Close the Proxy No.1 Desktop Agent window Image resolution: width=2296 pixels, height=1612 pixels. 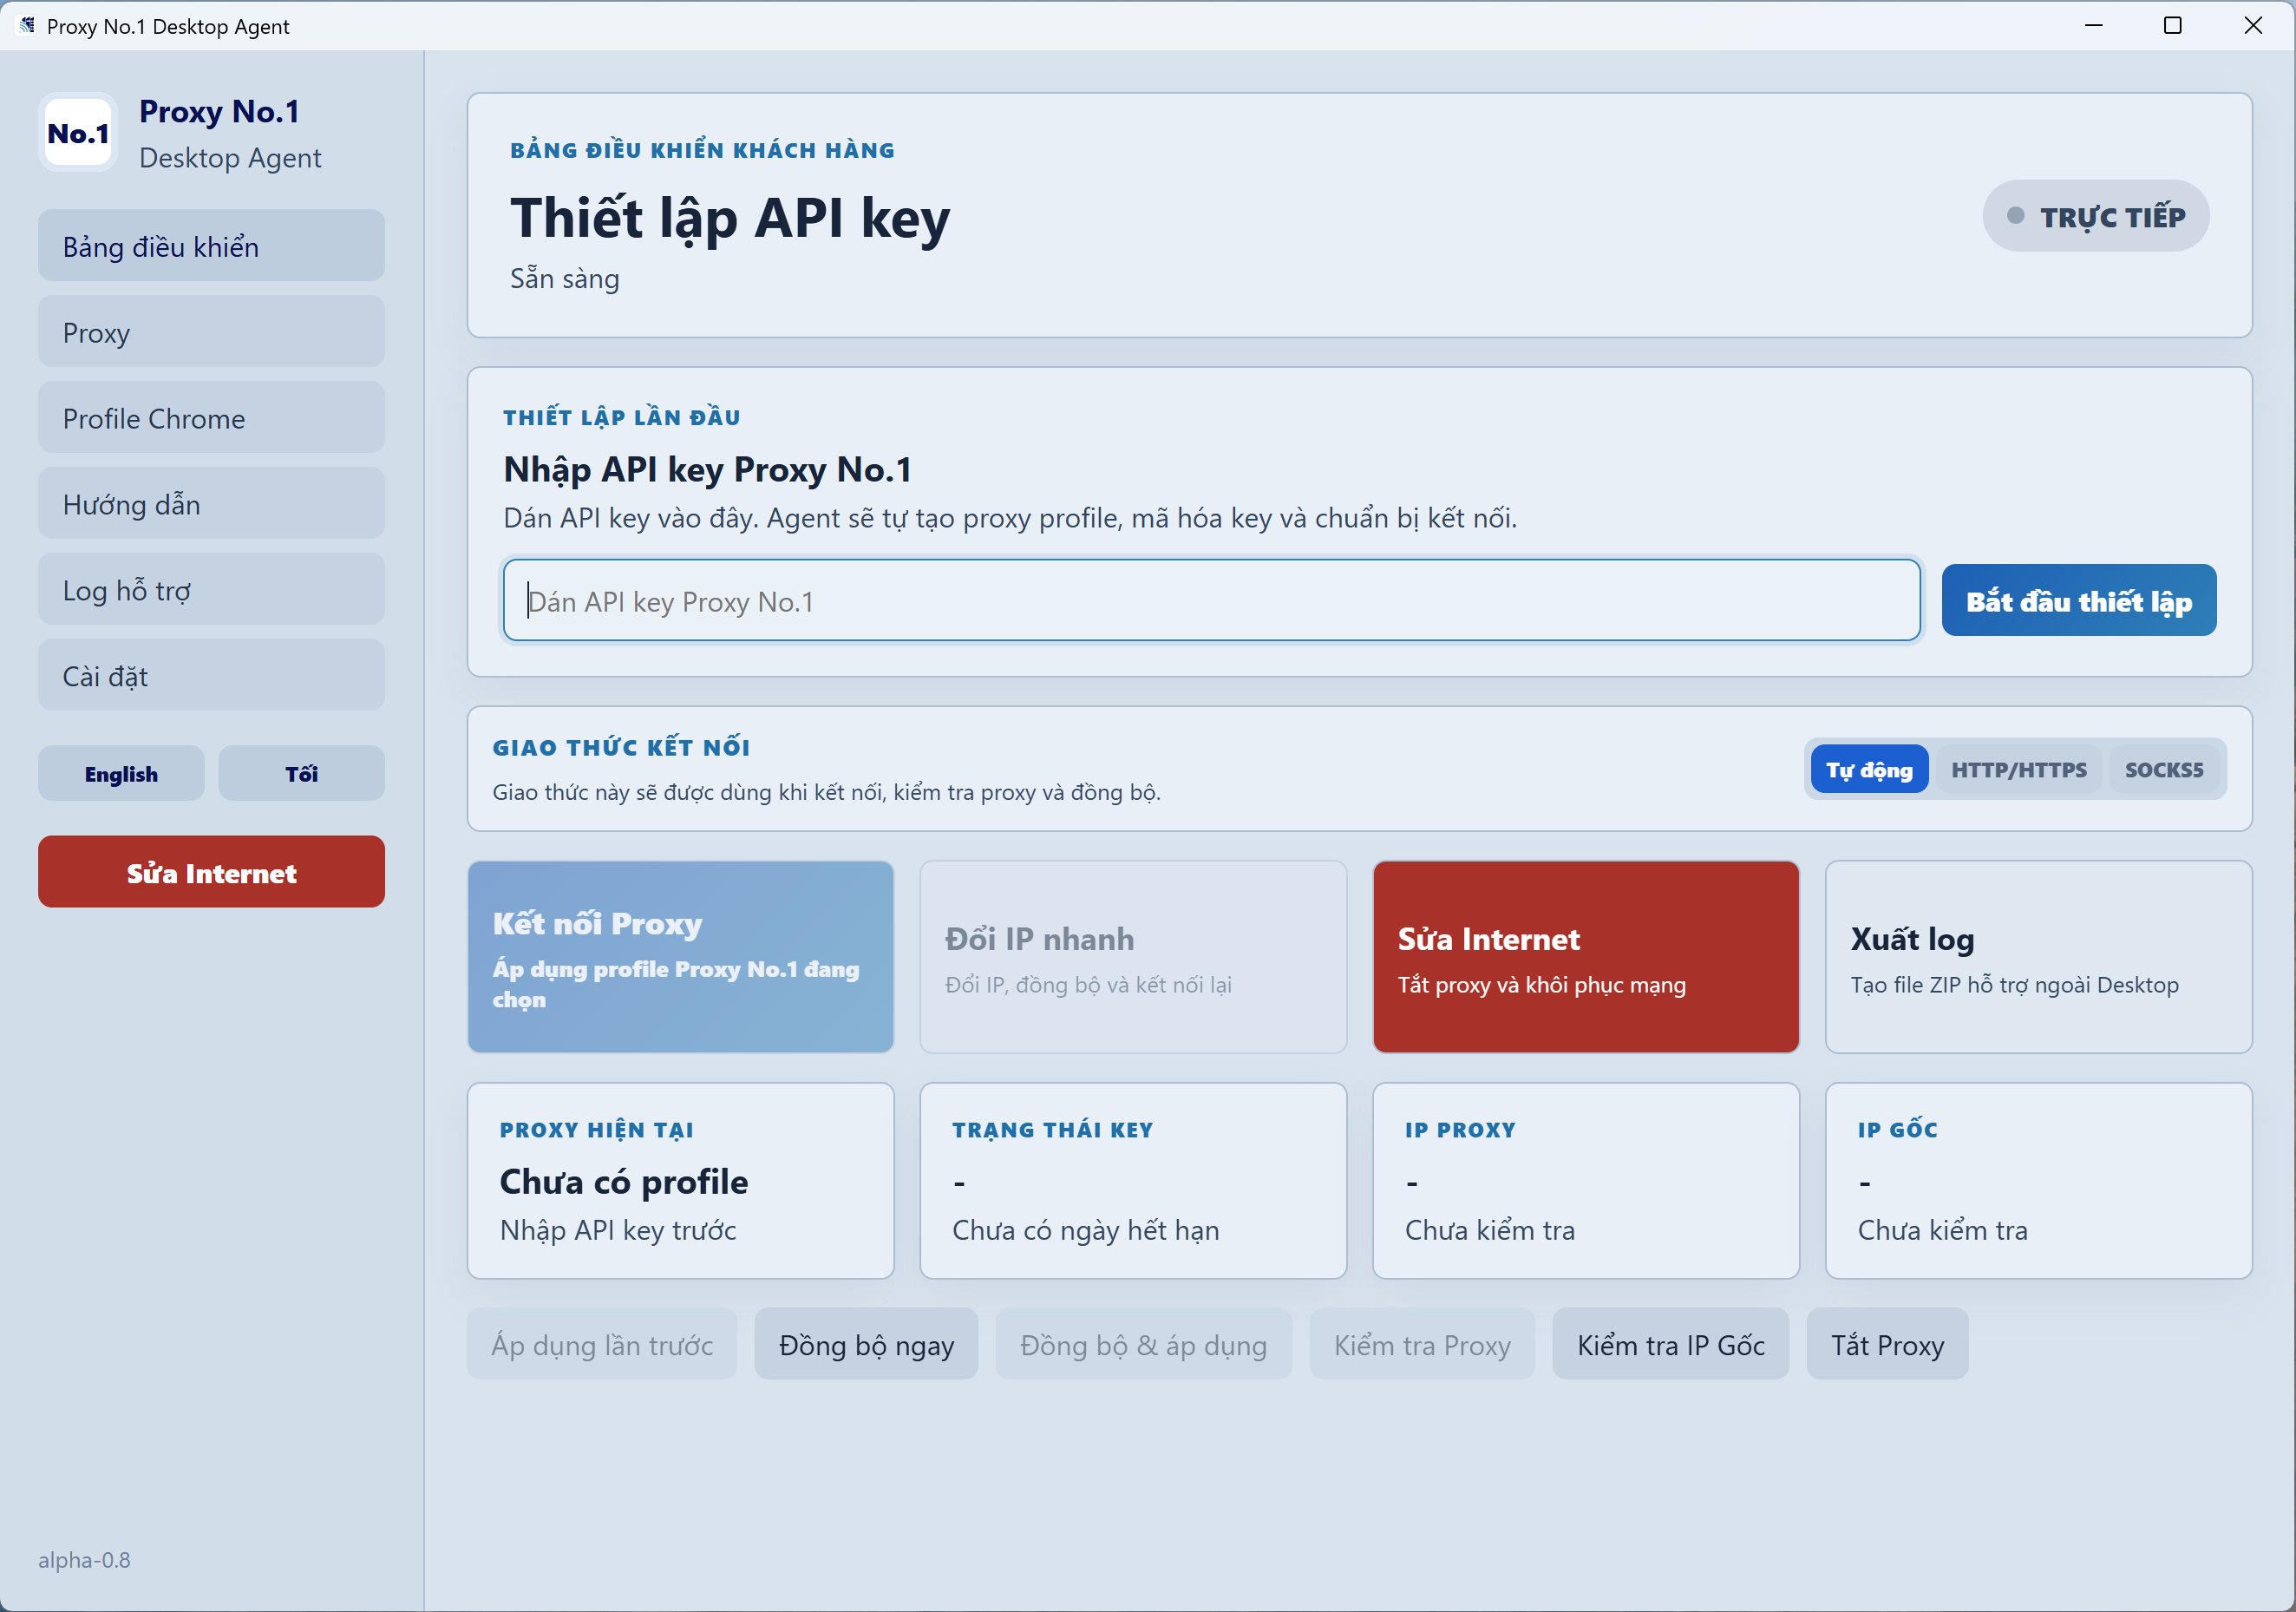(x=2253, y=26)
